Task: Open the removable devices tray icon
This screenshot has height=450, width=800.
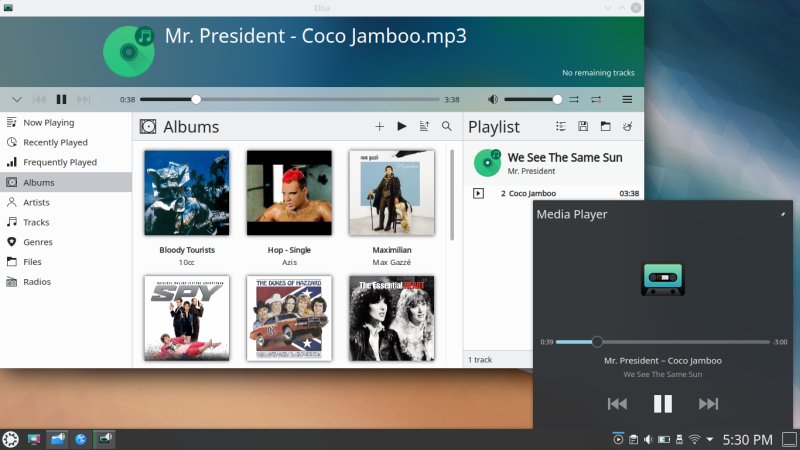Action: tap(679, 439)
